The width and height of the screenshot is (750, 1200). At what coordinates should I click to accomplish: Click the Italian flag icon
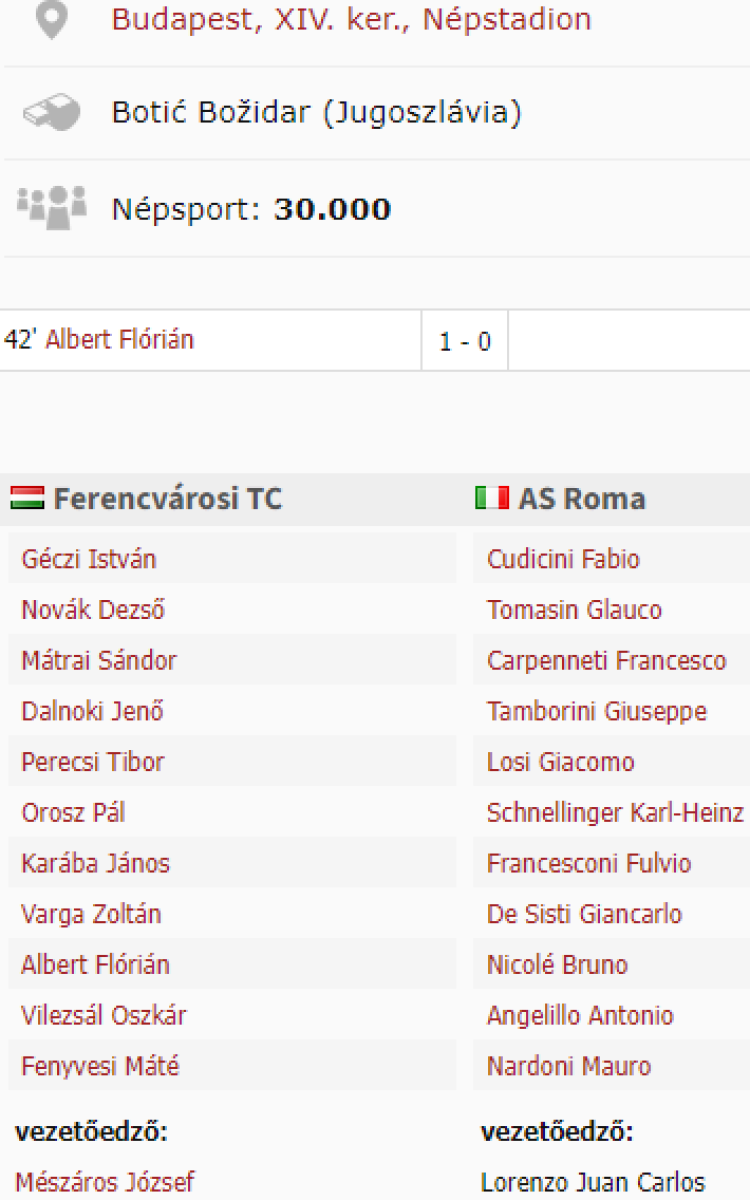tap(492, 498)
